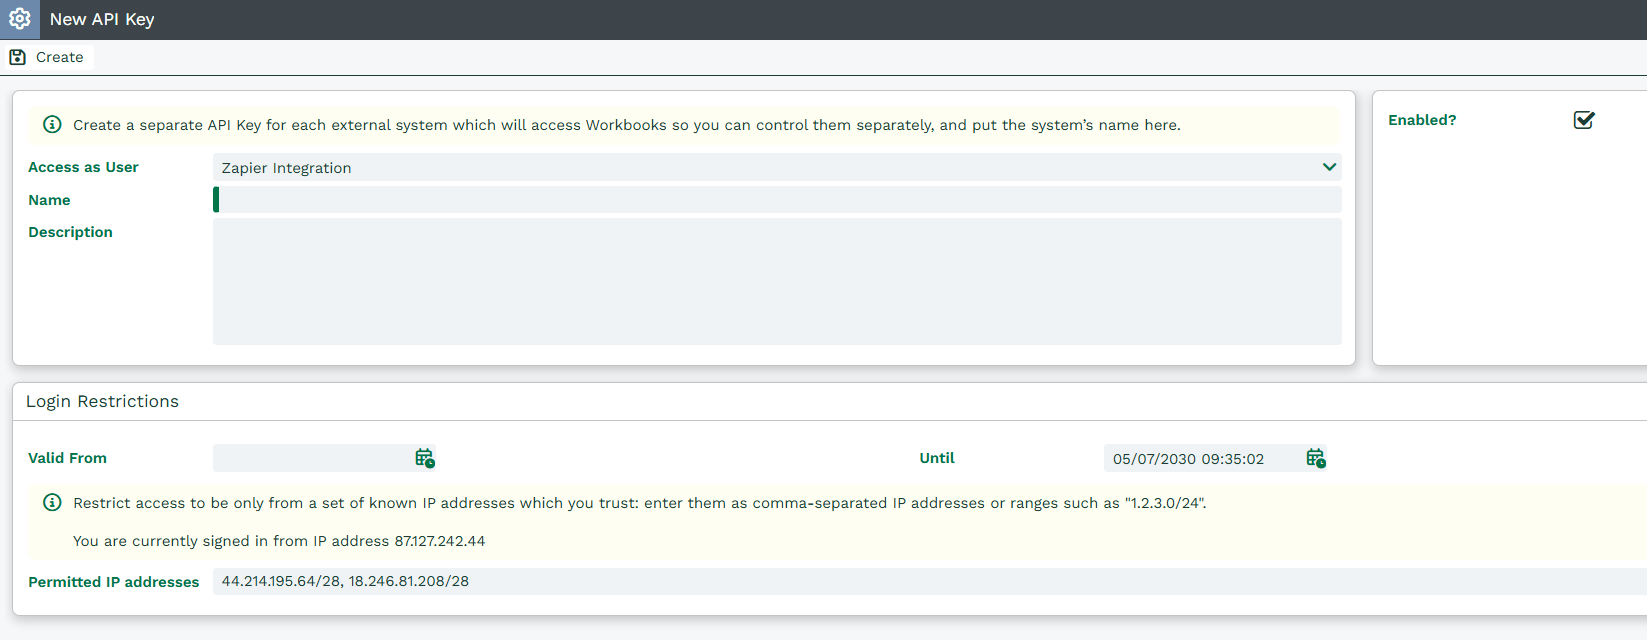This screenshot has width=1647, height=640.
Task: Click the Access as User label
Action: [x=83, y=167]
